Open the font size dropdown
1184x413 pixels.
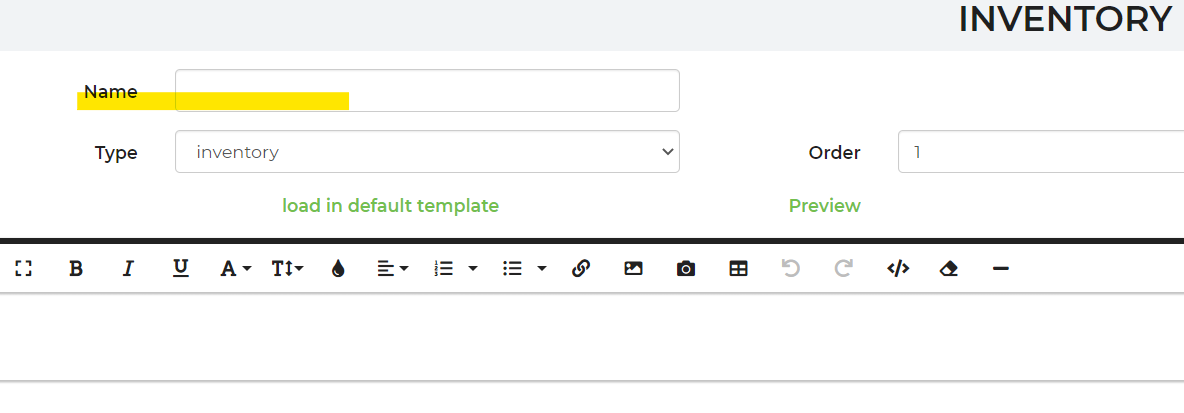[287, 268]
